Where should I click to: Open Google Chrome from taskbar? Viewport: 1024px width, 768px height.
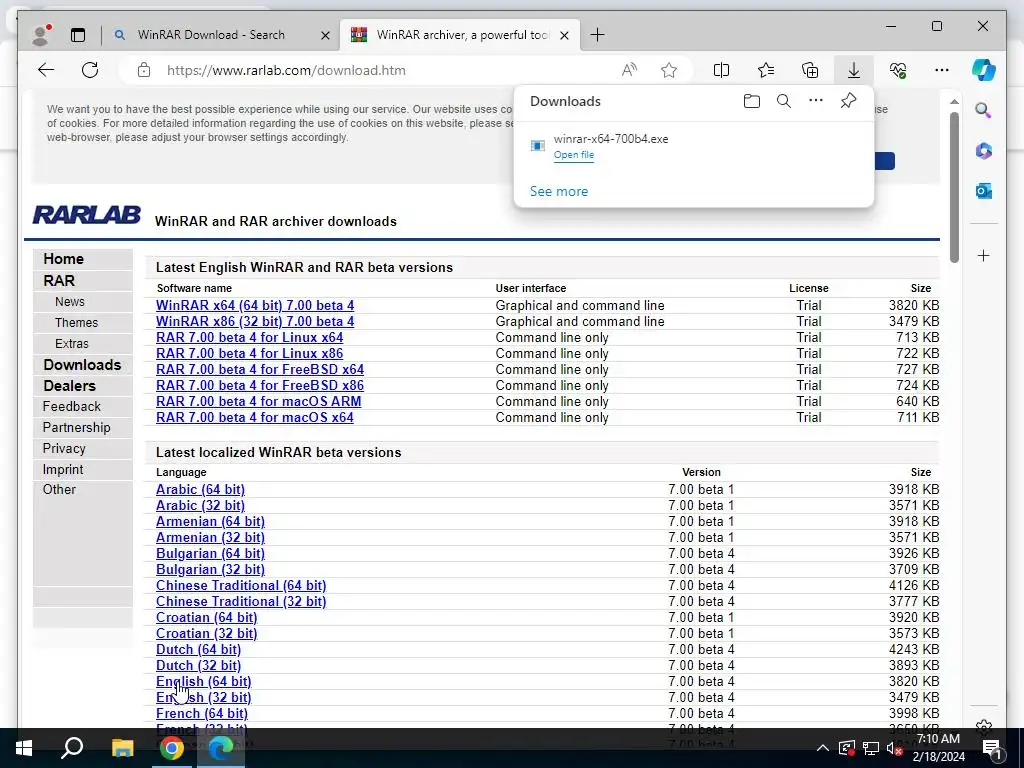(x=172, y=748)
